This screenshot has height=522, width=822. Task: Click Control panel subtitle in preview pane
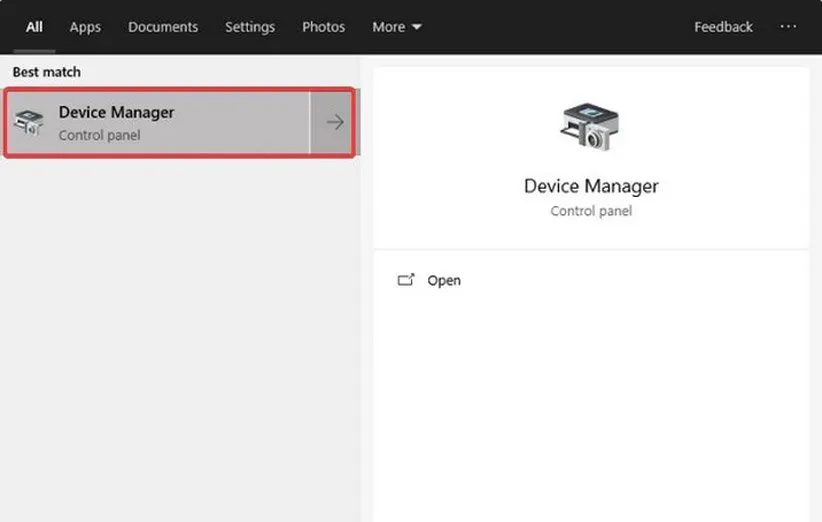[x=591, y=211]
